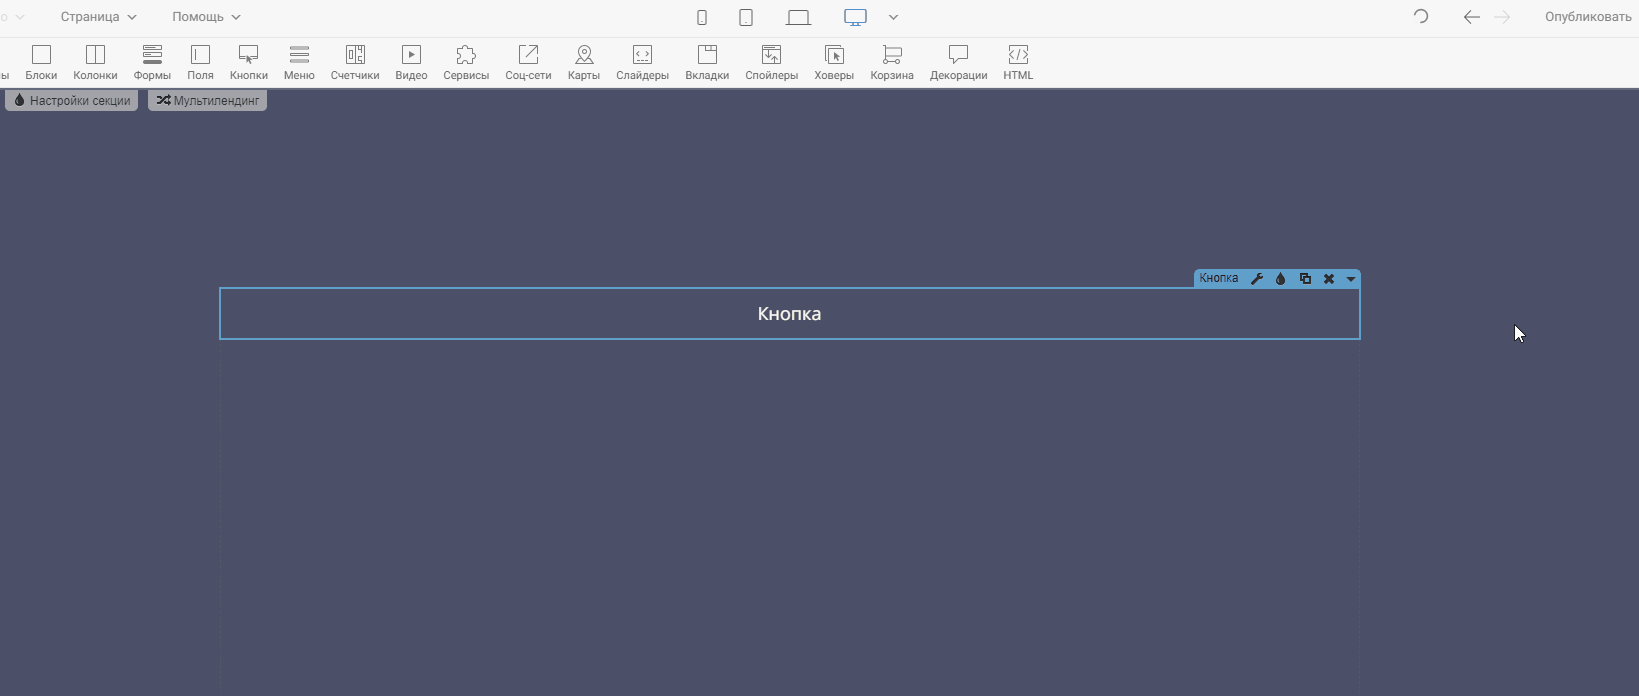Open the Мультилендинг settings
1639x696 pixels.
point(208,101)
